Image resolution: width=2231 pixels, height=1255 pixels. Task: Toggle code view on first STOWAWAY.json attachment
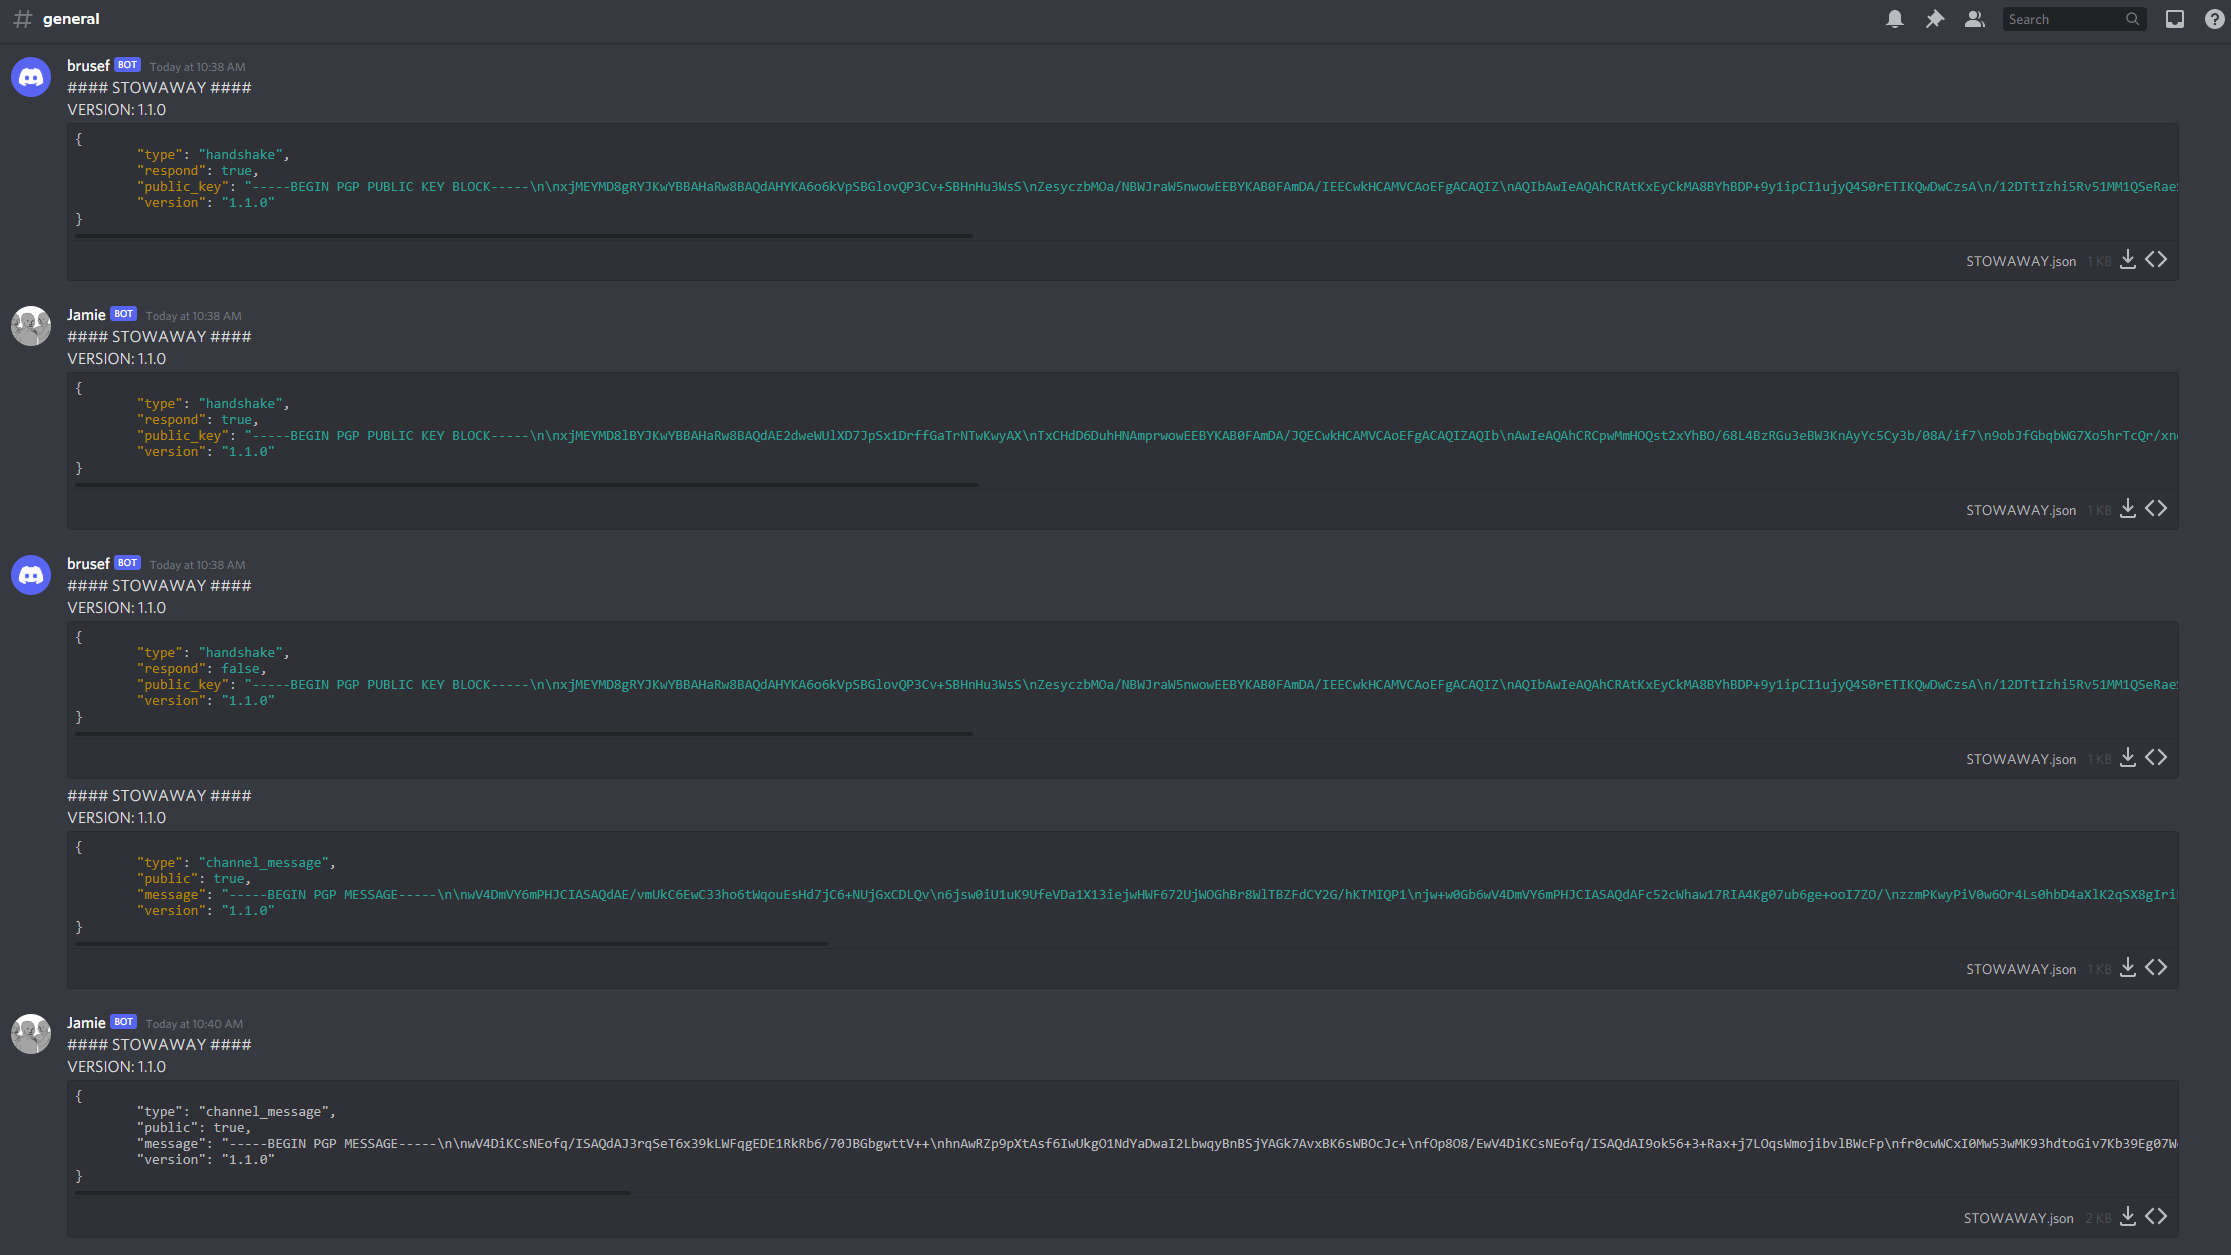coord(2156,260)
